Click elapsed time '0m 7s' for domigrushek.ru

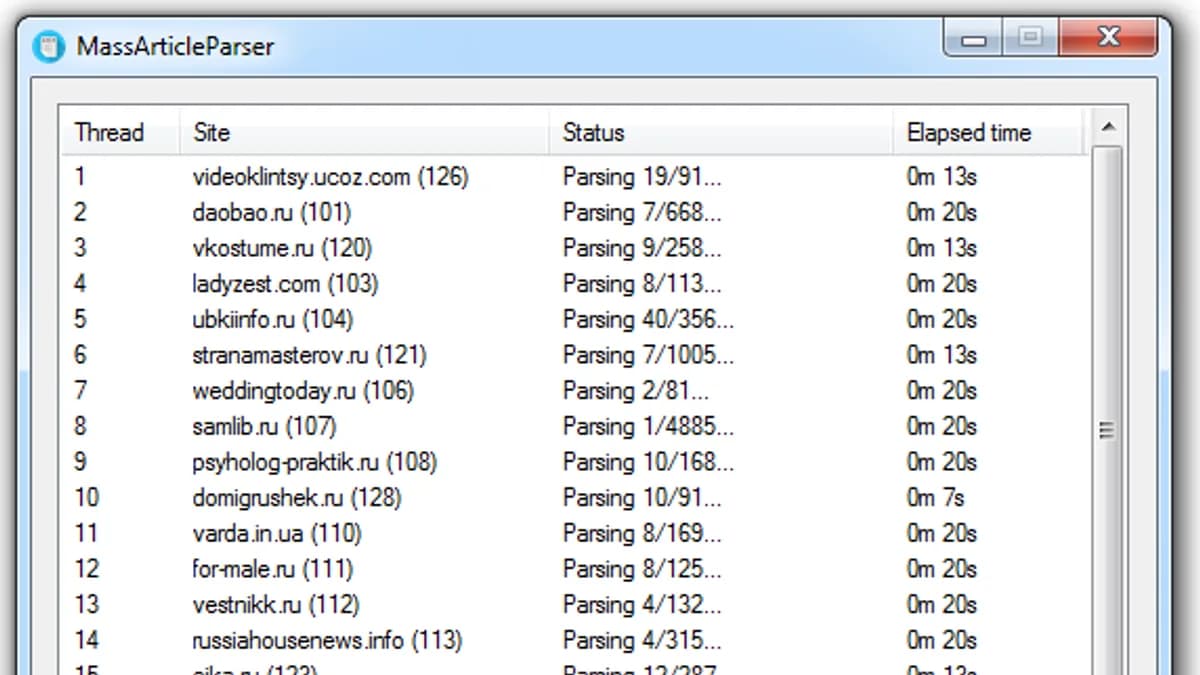tap(936, 498)
